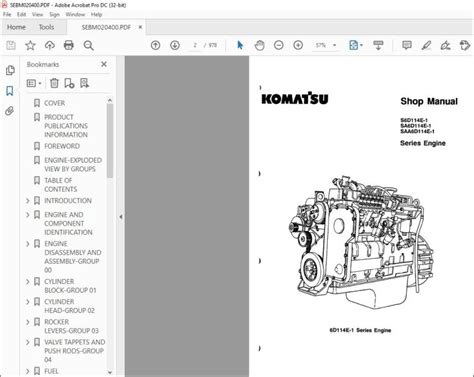
Task: Go to next page arrow
Action: point(175,45)
